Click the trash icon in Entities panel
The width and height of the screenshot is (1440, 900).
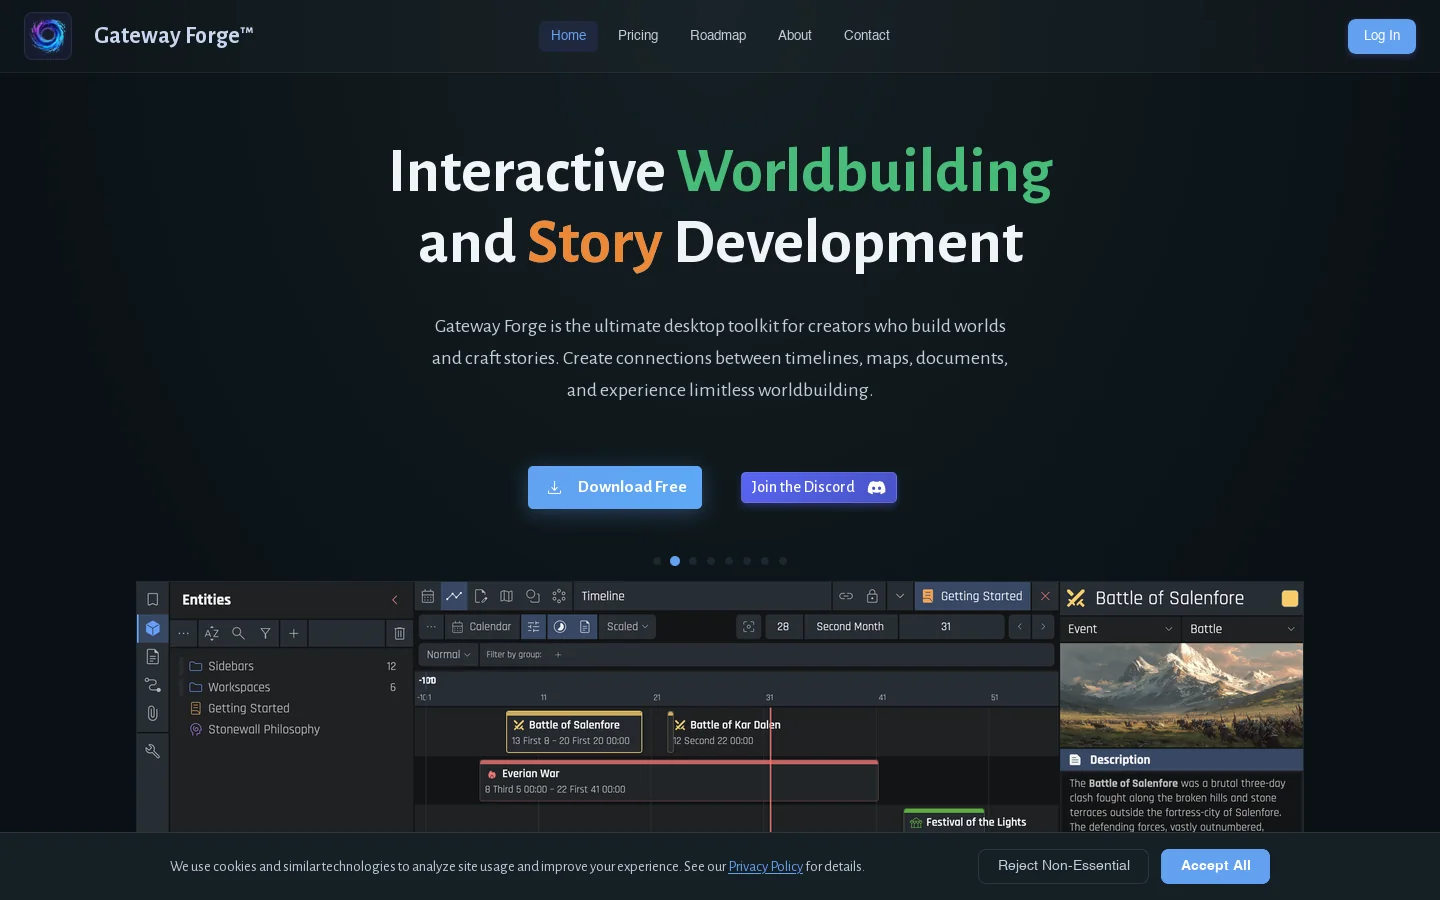(399, 633)
